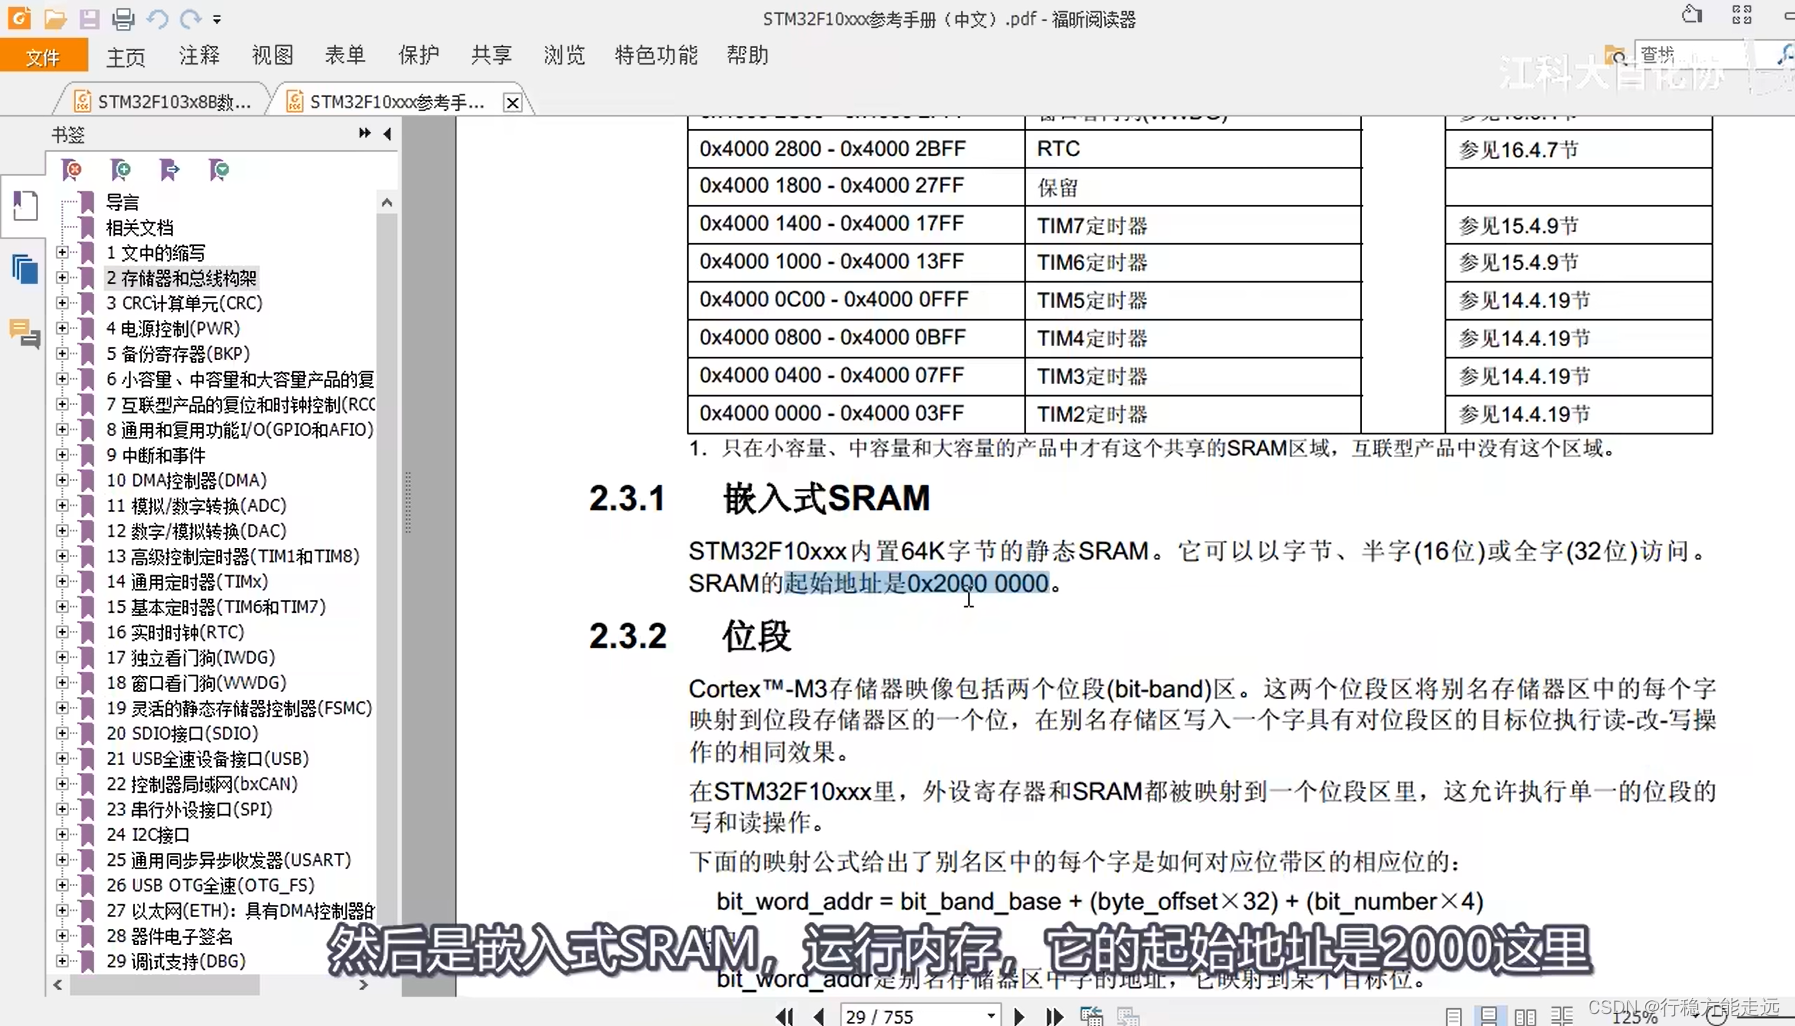Viewport: 1795px width, 1026px height.
Task: Collapse the bookmark side panel arrow
Action: pos(387,133)
